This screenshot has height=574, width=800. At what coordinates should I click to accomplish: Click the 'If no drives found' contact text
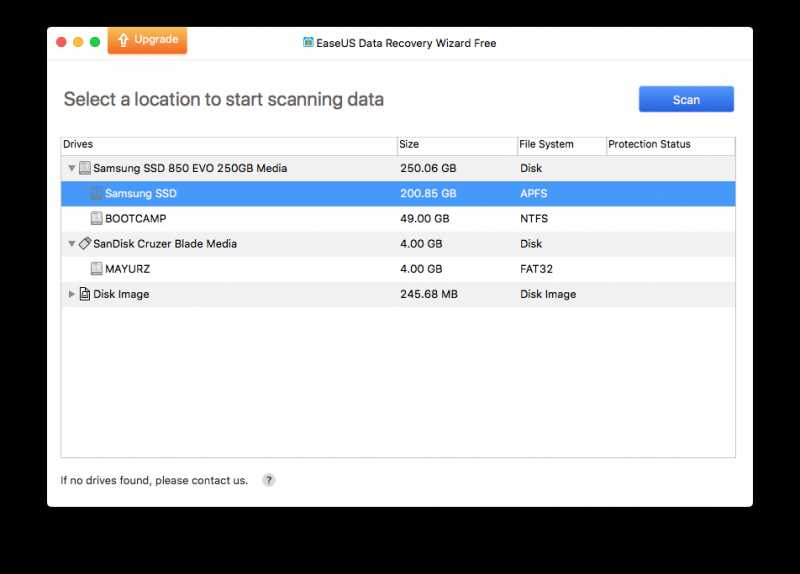(x=154, y=480)
